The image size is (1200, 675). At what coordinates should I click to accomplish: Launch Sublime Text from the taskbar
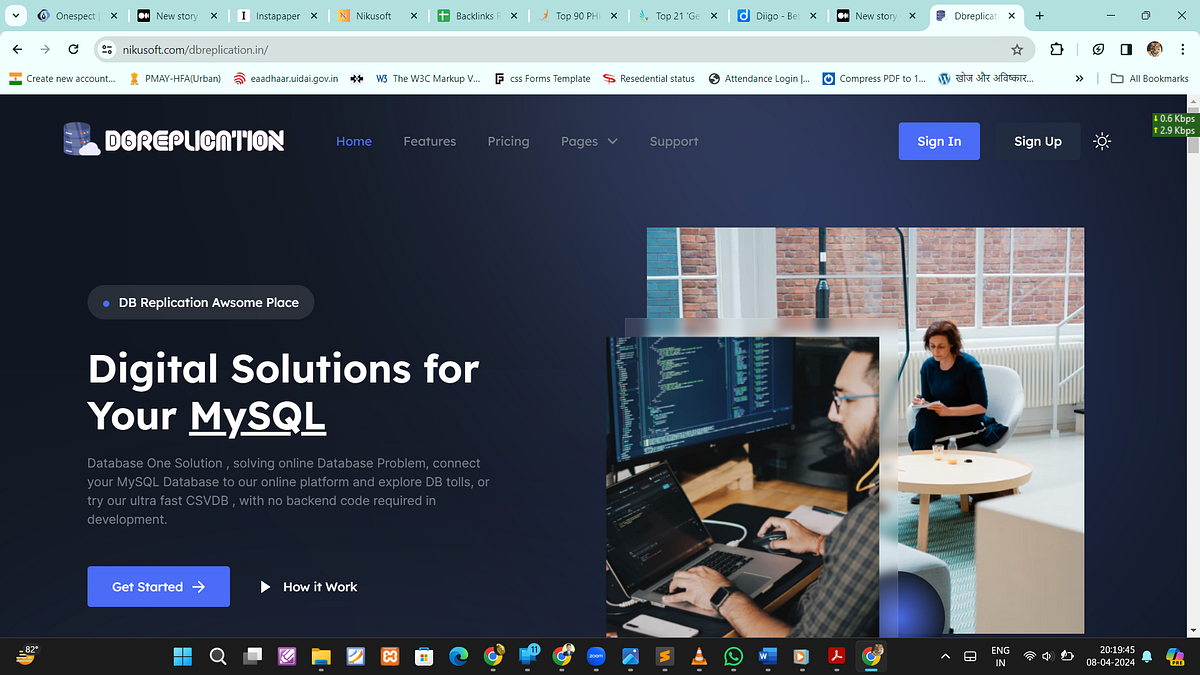(x=664, y=657)
